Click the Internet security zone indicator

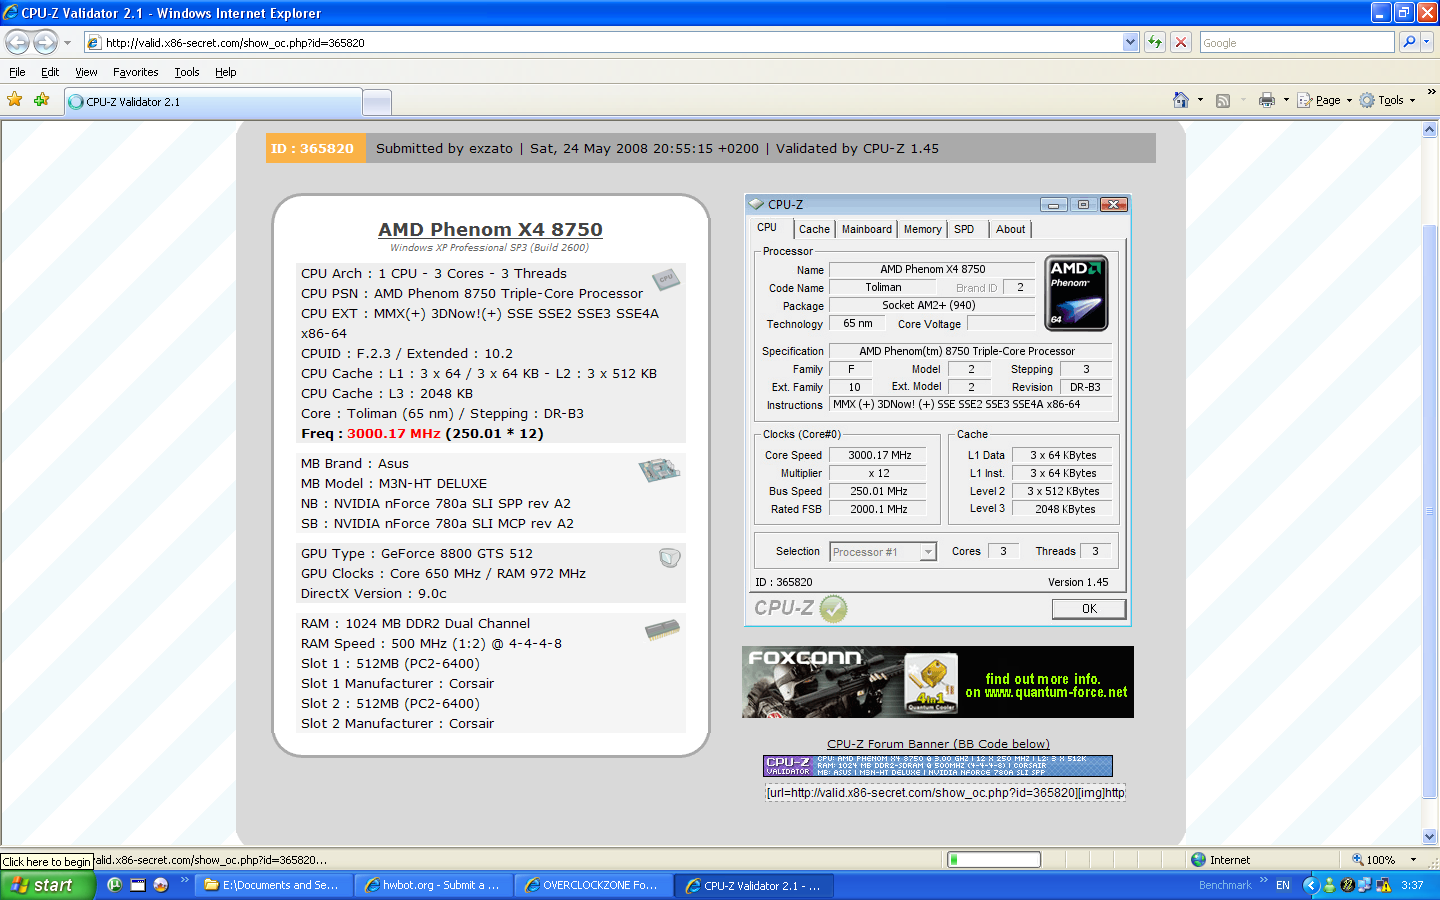pos(1220,859)
